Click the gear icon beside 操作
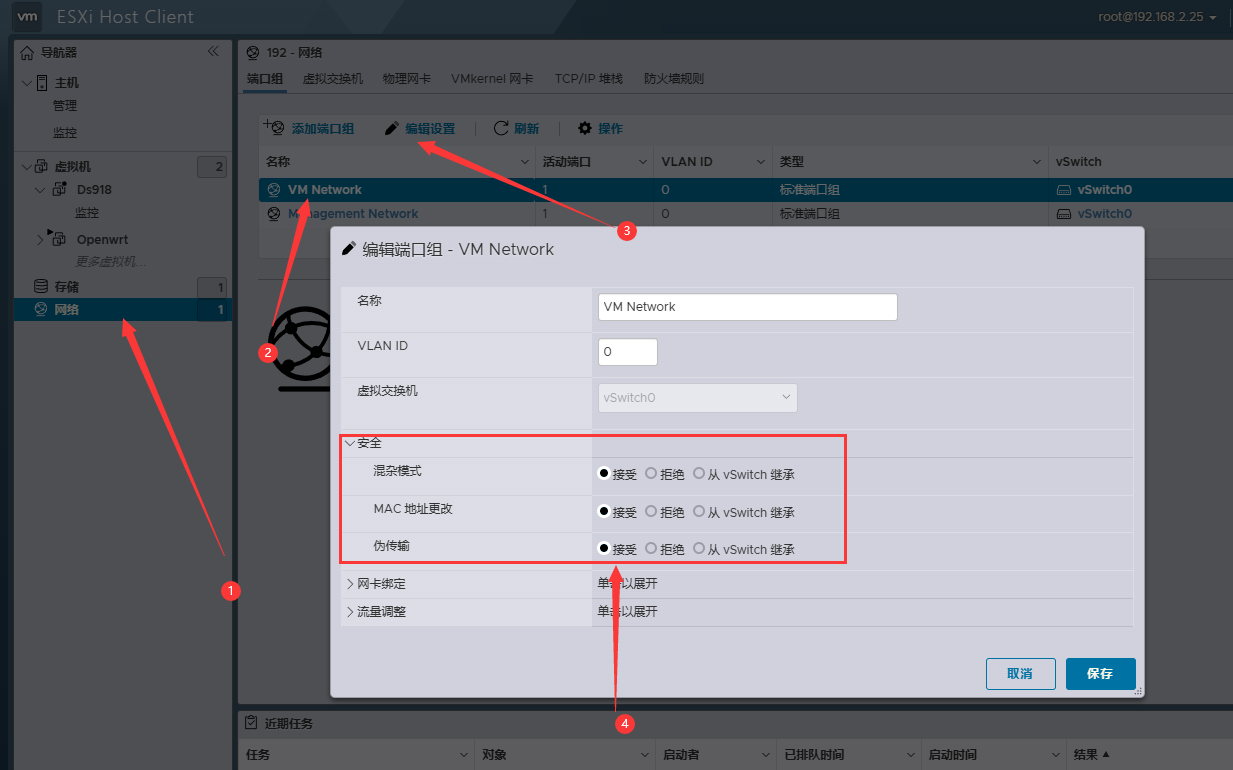The height and width of the screenshot is (770, 1233). click(x=585, y=128)
